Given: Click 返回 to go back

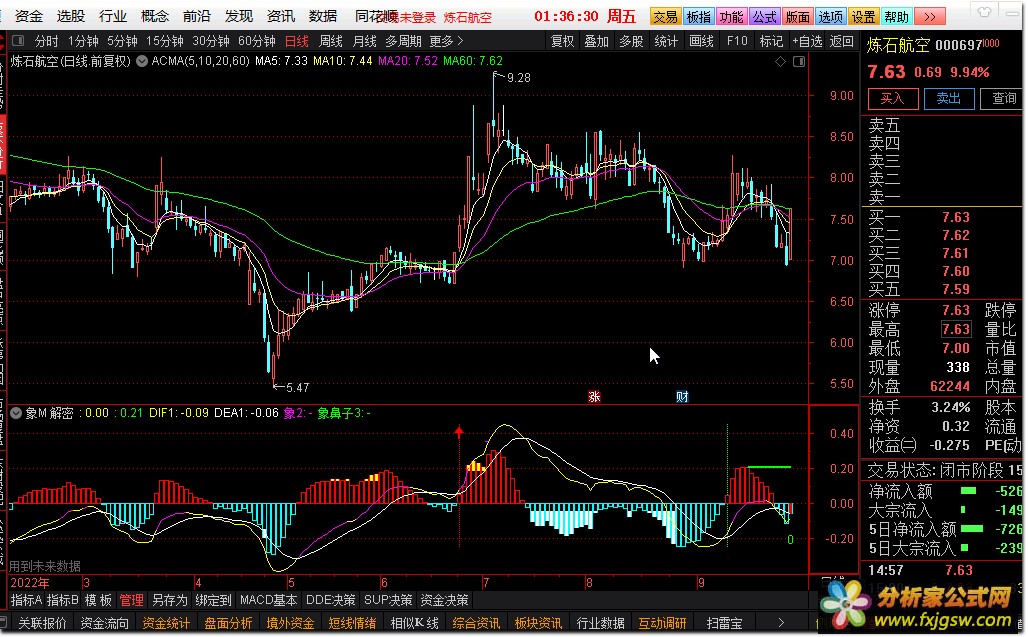Looking at the screenshot, I should 842,41.
